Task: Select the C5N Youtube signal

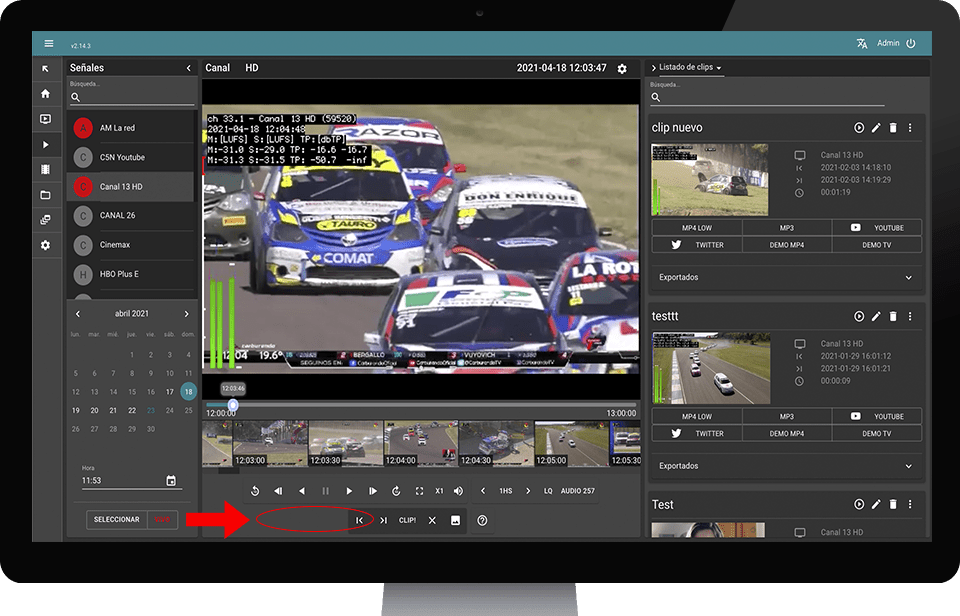Action: pyautogui.click(x=132, y=157)
